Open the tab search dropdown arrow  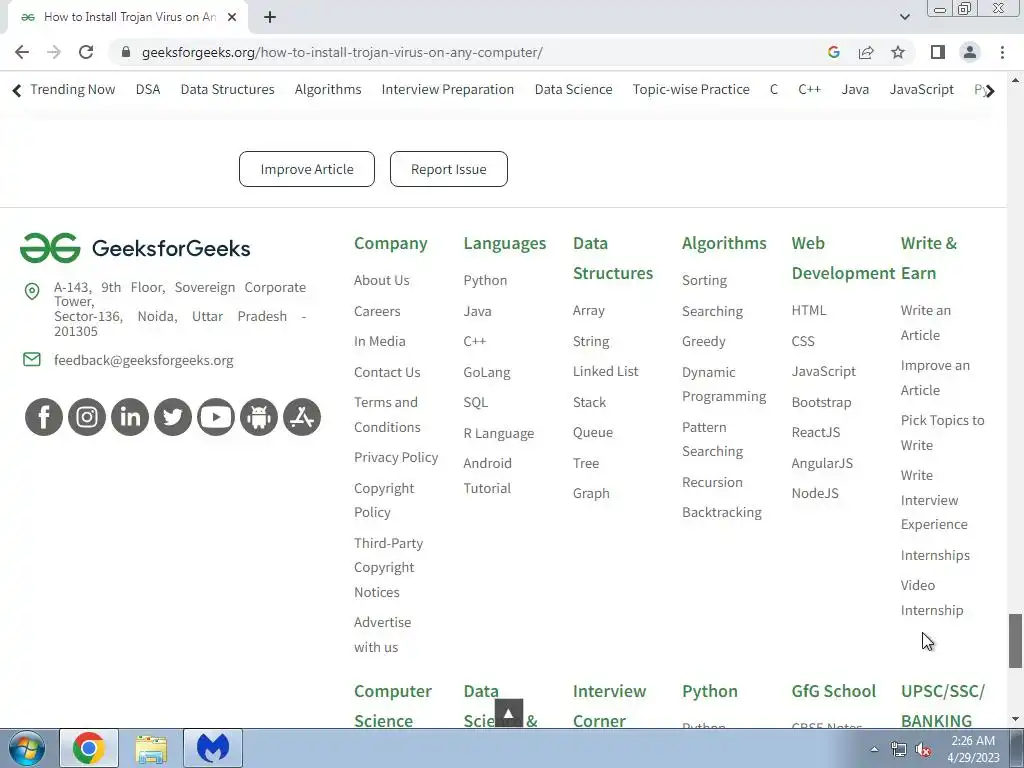pyautogui.click(x=904, y=17)
